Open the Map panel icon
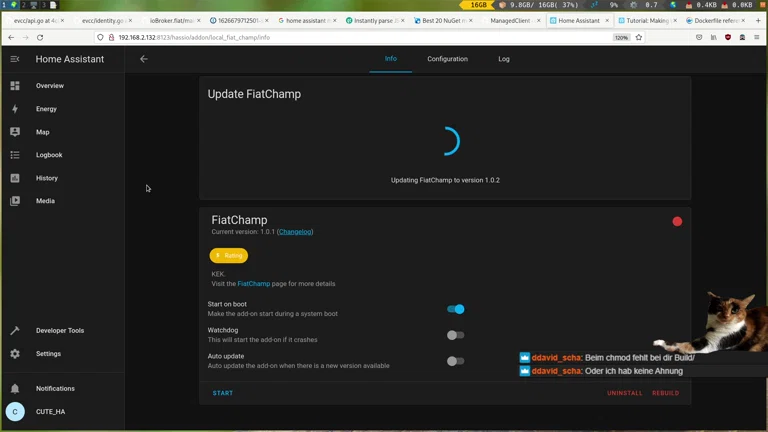This screenshot has width=768, height=432. pyautogui.click(x=15, y=132)
